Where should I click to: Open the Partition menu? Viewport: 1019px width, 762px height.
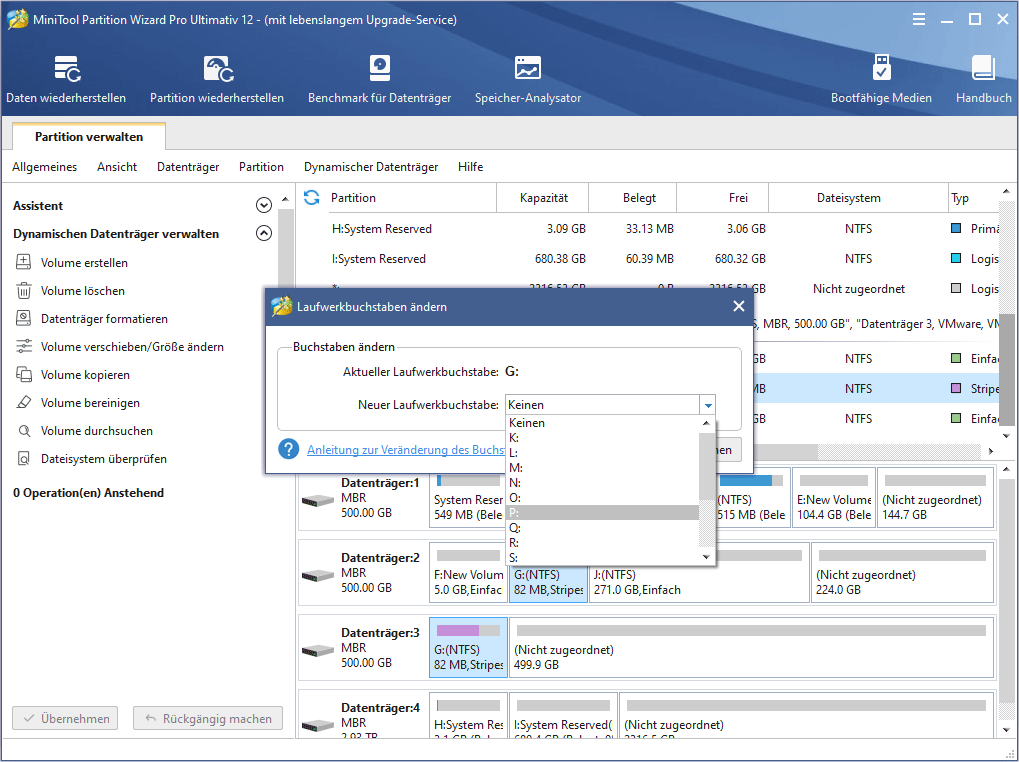point(261,167)
